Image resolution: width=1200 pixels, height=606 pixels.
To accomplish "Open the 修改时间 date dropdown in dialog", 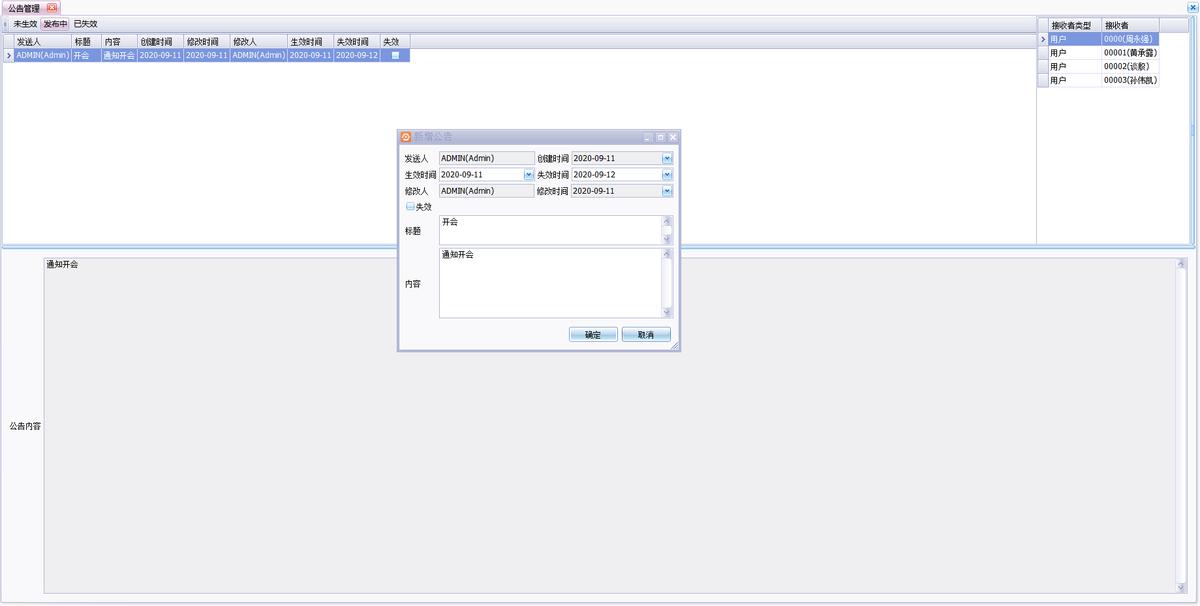I will pyautogui.click(x=667, y=191).
